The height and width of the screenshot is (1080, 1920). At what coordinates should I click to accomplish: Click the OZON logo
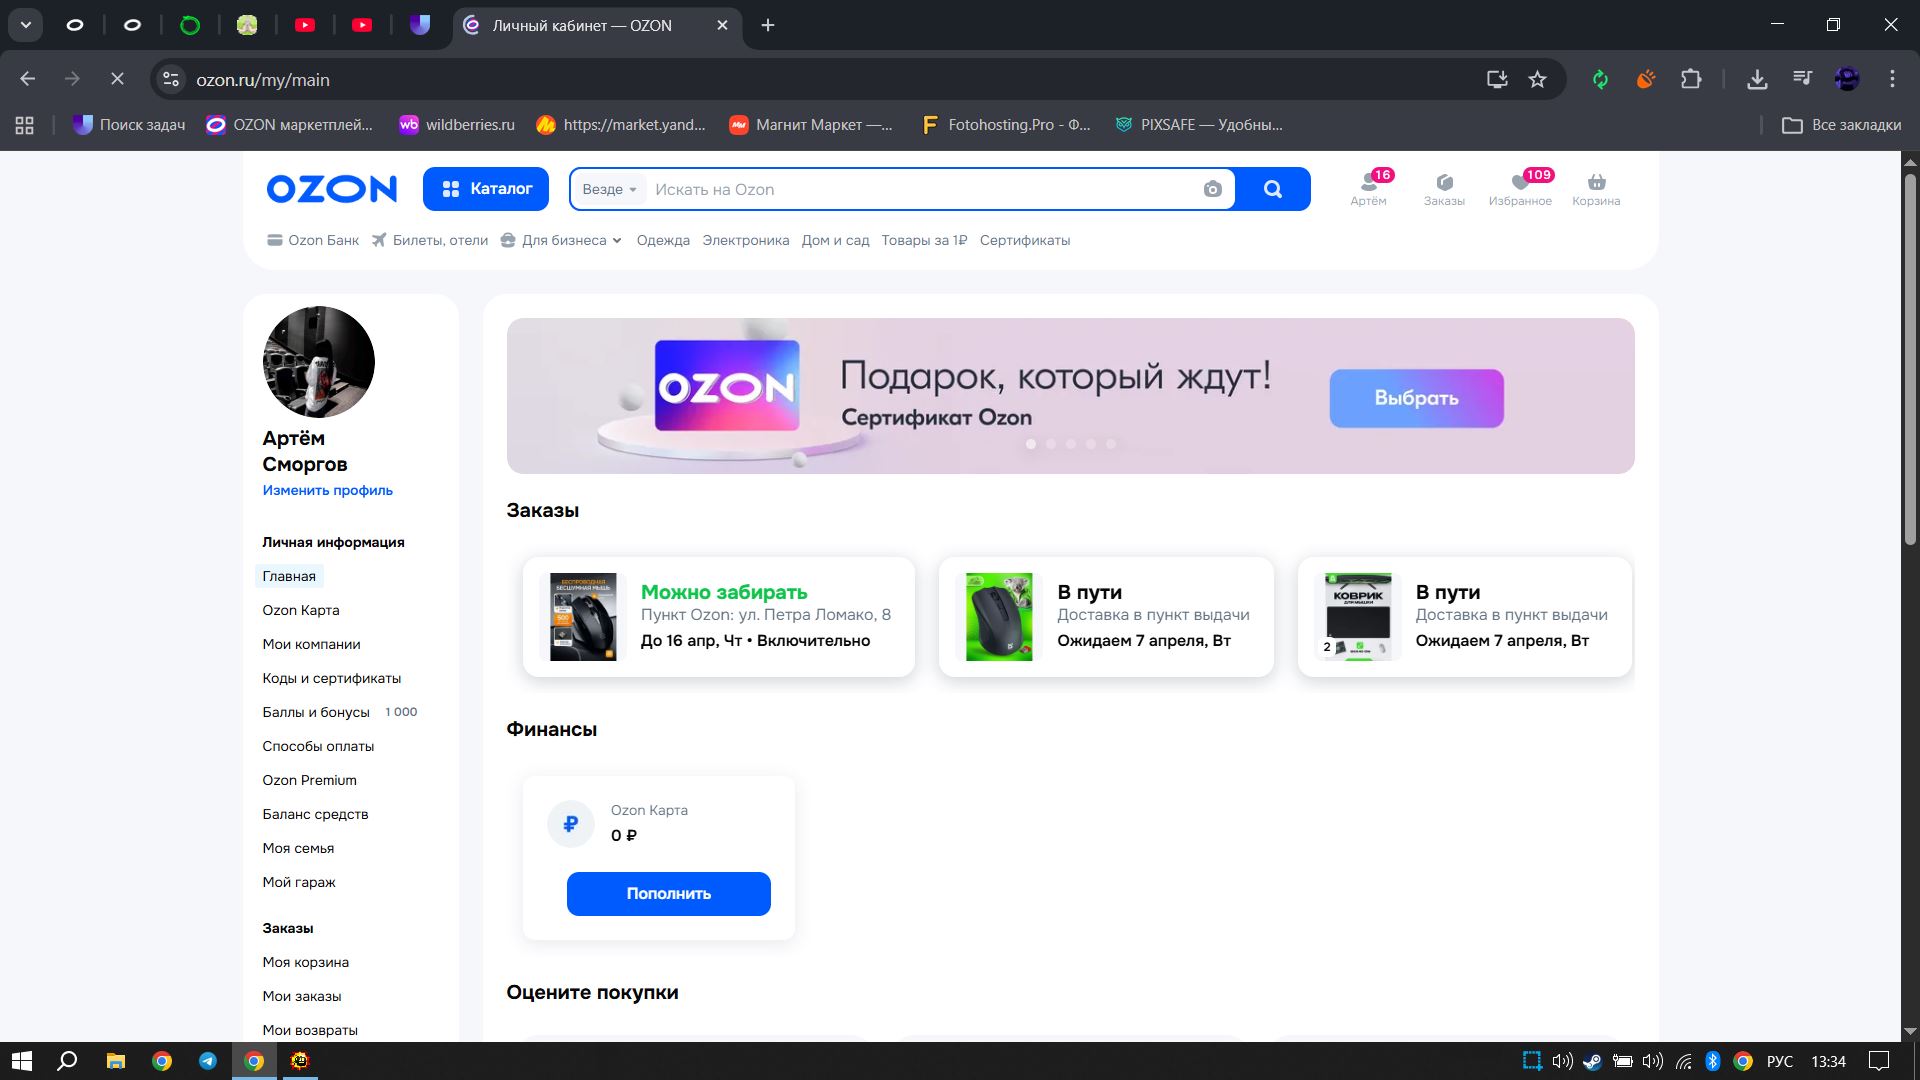point(331,189)
